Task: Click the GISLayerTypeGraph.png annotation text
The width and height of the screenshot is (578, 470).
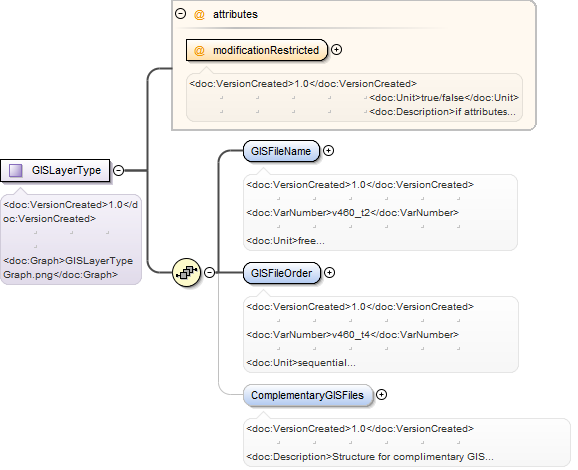Action: pos(69,268)
